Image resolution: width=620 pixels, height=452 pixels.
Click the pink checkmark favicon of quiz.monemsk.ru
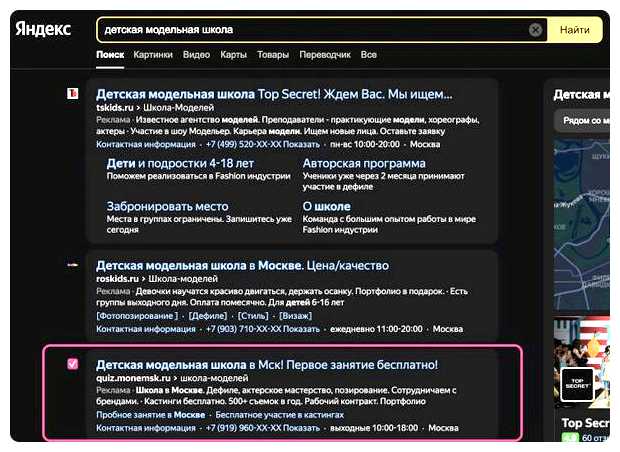click(x=72, y=364)
